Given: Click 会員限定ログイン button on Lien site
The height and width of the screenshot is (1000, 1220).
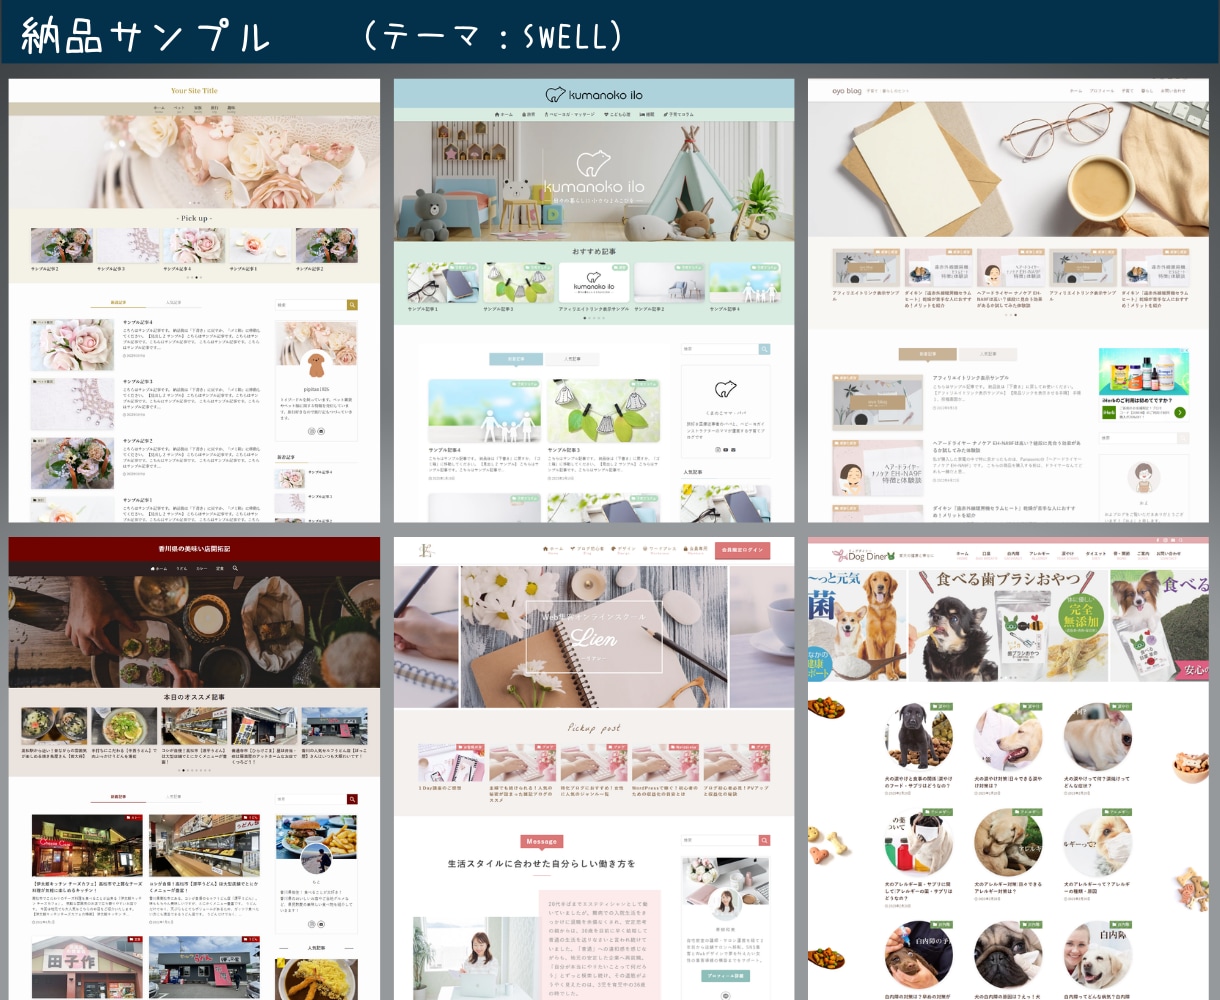Looking at the screenshot, I should pyautogui.click(x=742, y=550).
